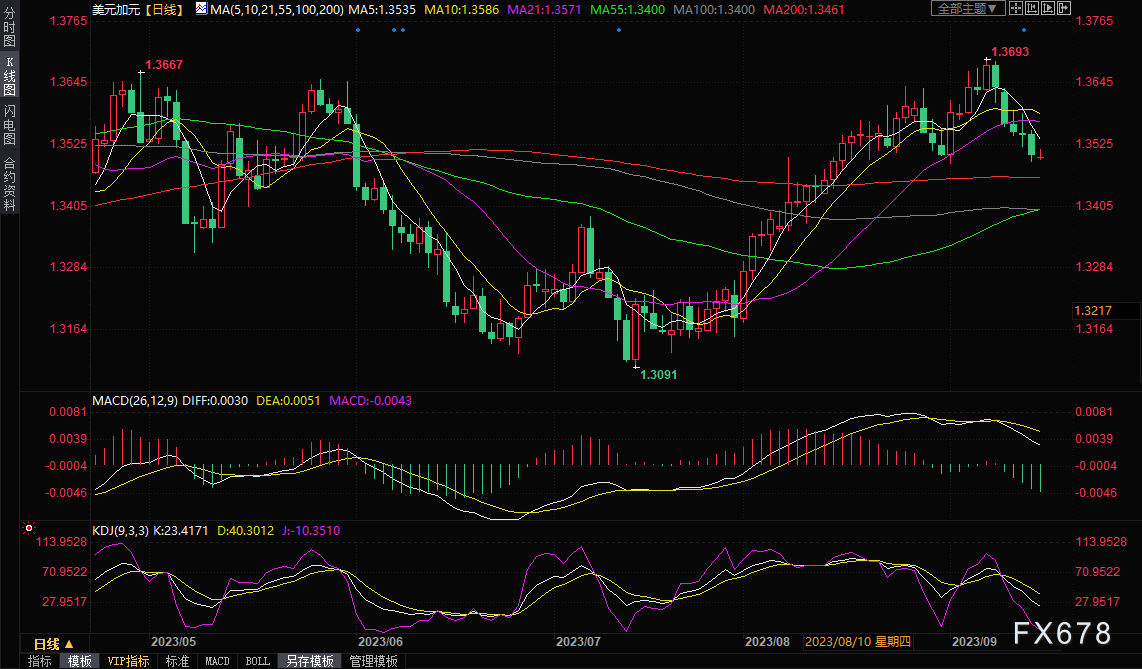Select the MA10:1.3586 legend value
The image size is (1142, 669).
[462, 9]
